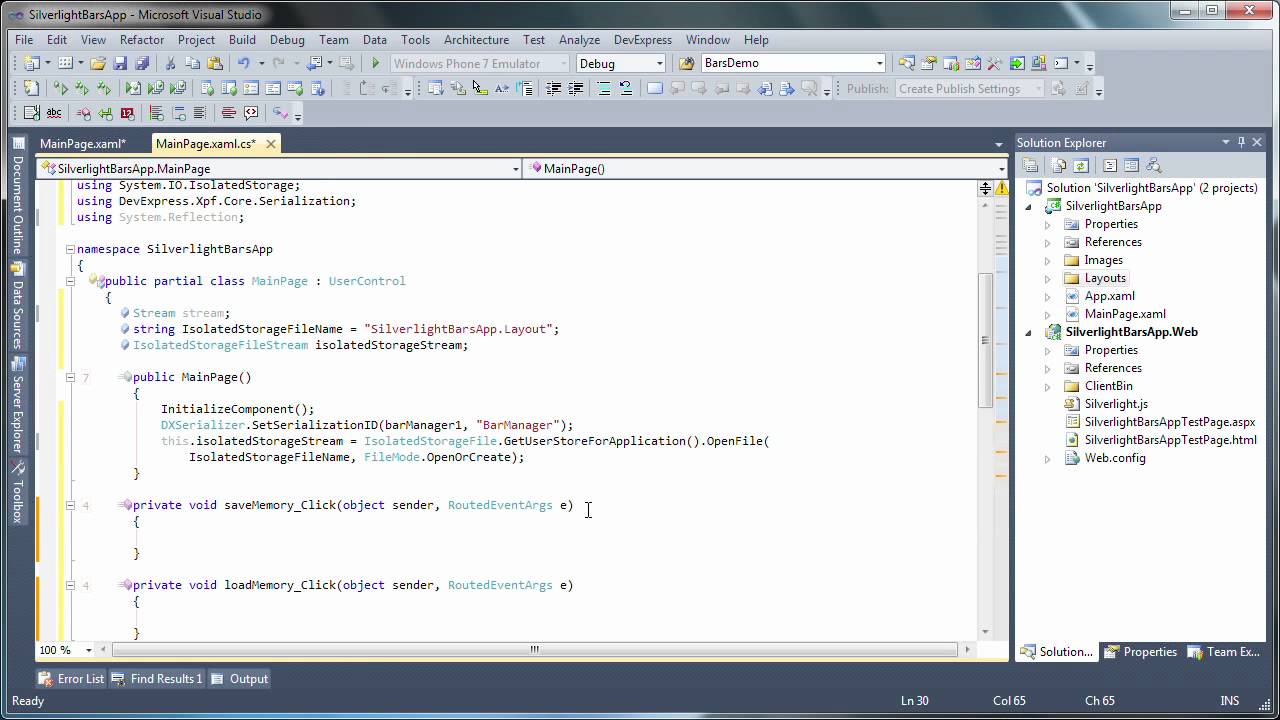
Task: Click the spell check abc icon
Action: [53, 113]
